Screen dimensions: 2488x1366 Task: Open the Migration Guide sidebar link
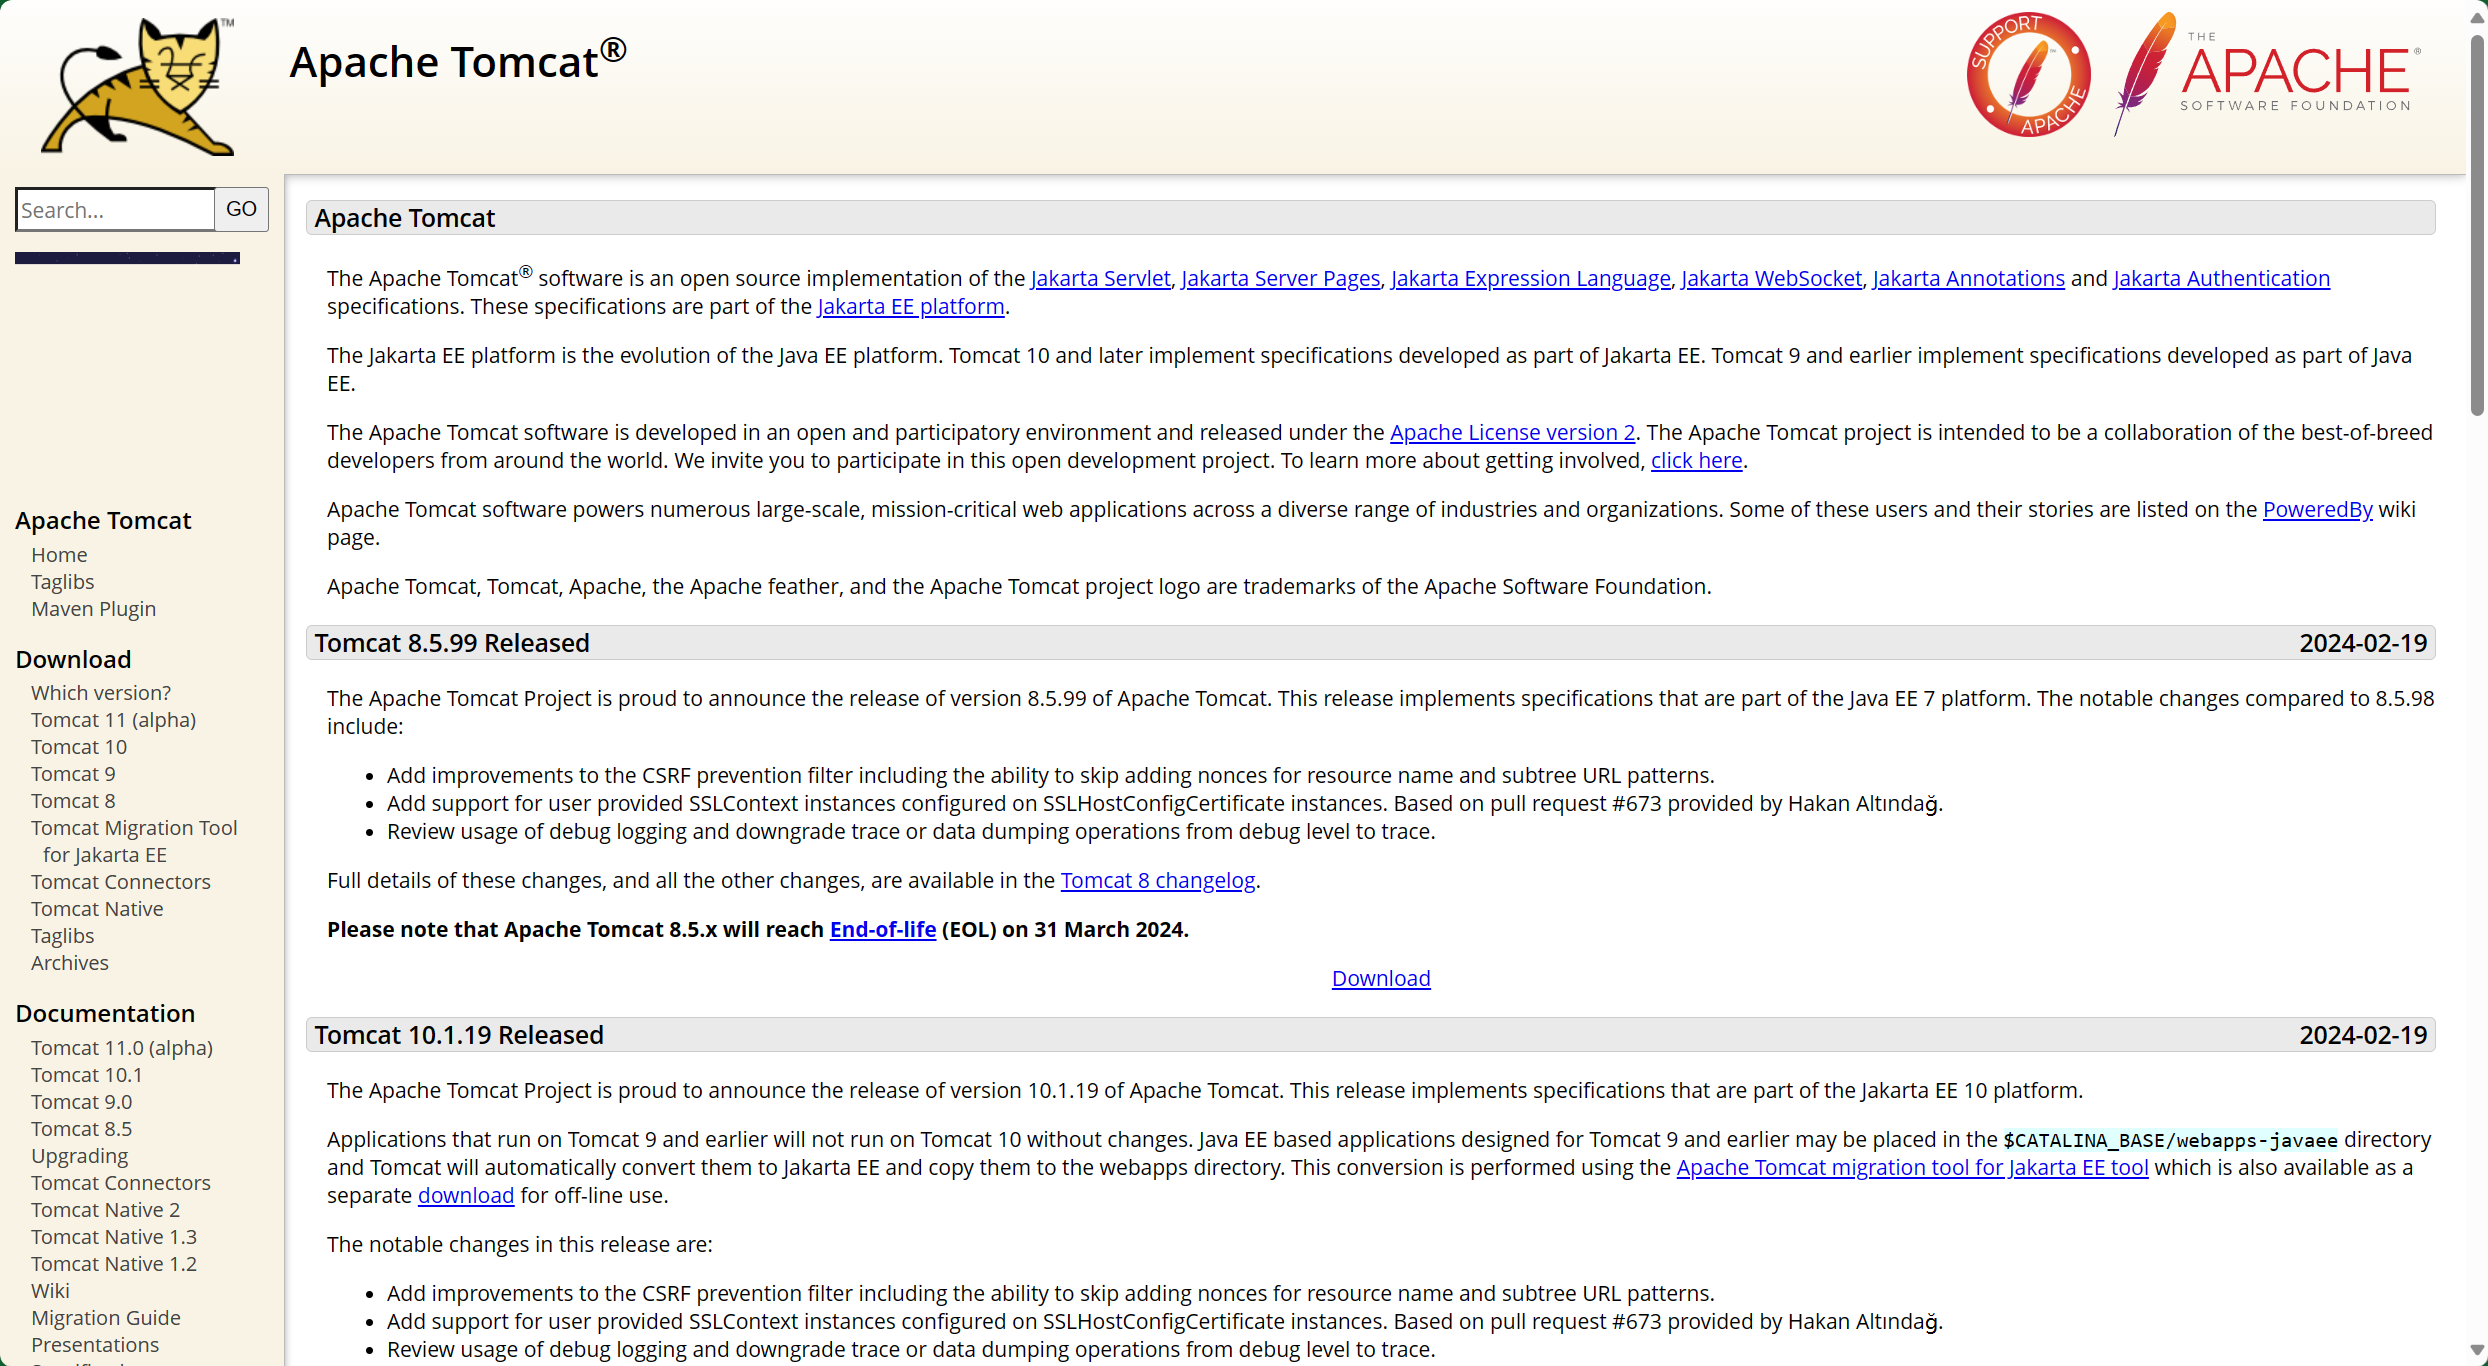[106, 1318]
